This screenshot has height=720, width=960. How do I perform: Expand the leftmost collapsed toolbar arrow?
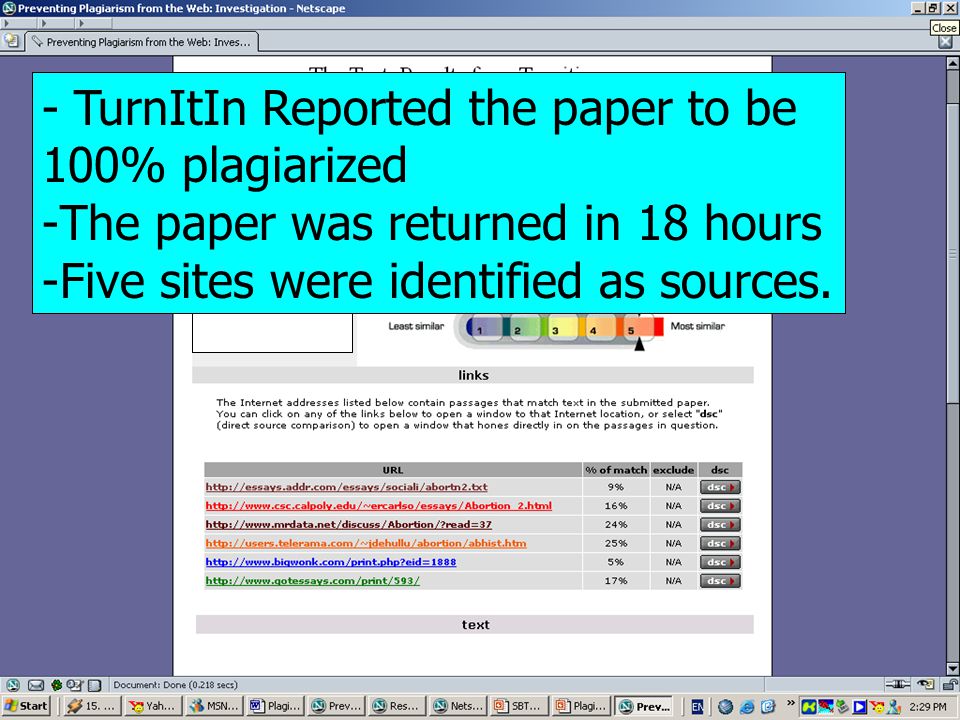(6, 23)
